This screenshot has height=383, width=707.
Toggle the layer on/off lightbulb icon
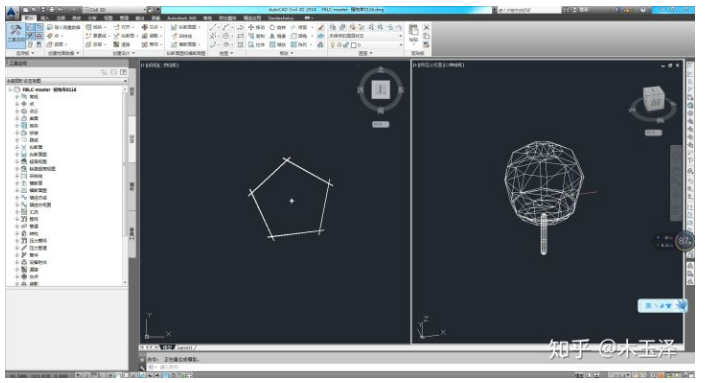[333, 45]
